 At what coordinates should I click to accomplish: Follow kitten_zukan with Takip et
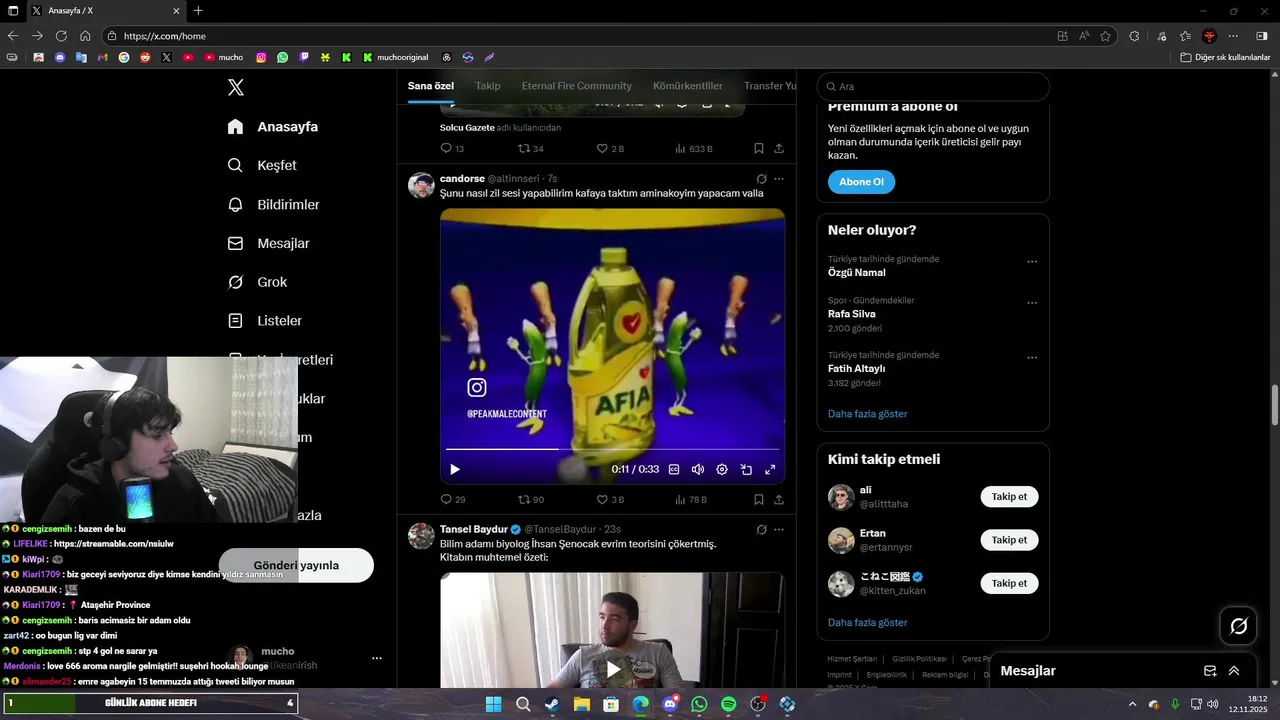pyautogui.click(x=1009, y=583)
